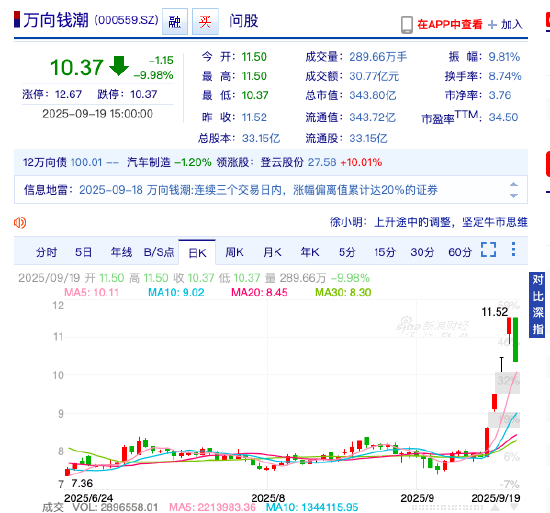This screenshot has width=550, height=513.
Task: Click the plus icon to add stock
Action: click(x=492, y=25)
